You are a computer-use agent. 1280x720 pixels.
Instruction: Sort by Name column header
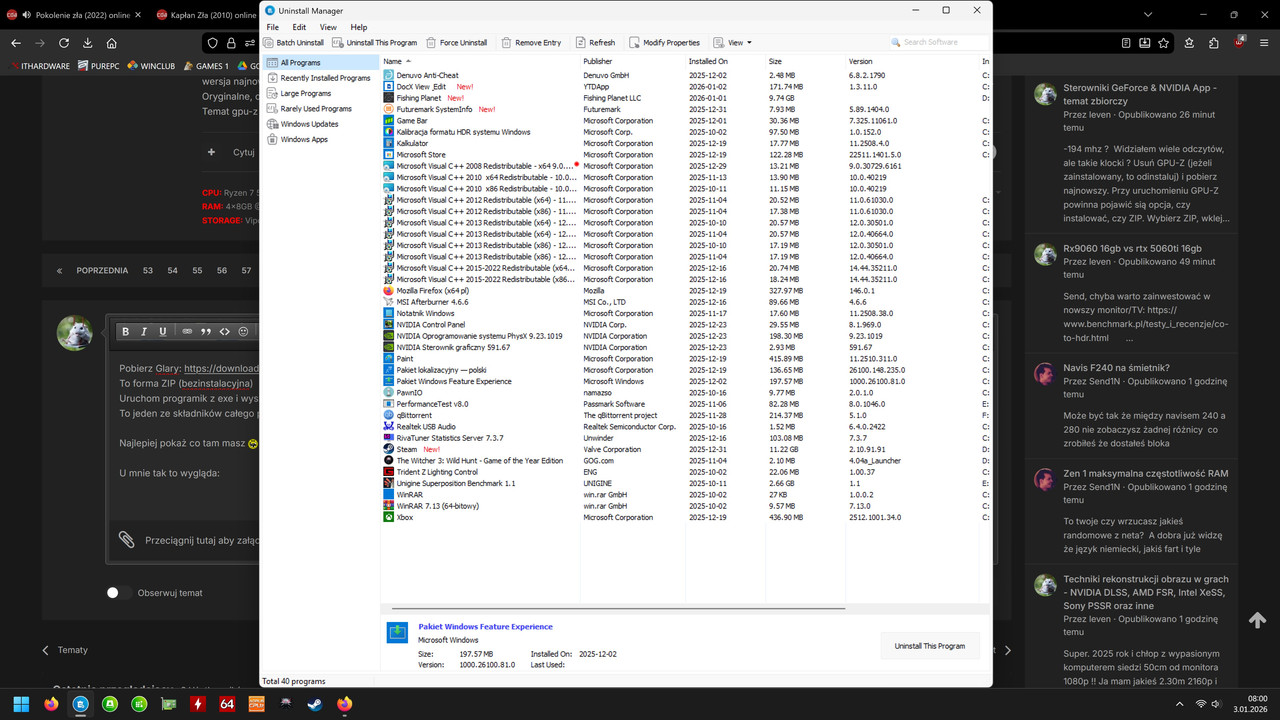point(479,62)
